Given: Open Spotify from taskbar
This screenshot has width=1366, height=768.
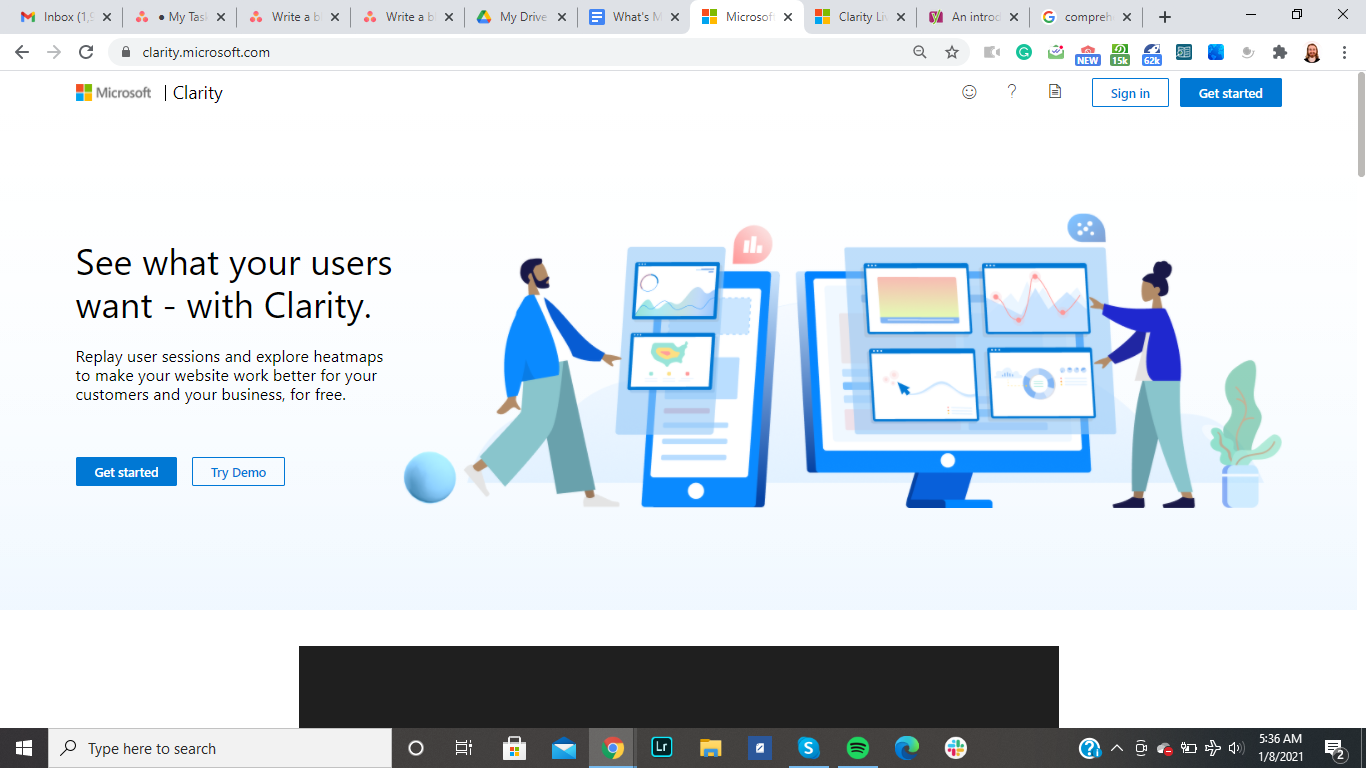Looking at the screenshot, I should click(x=857, y=748).
